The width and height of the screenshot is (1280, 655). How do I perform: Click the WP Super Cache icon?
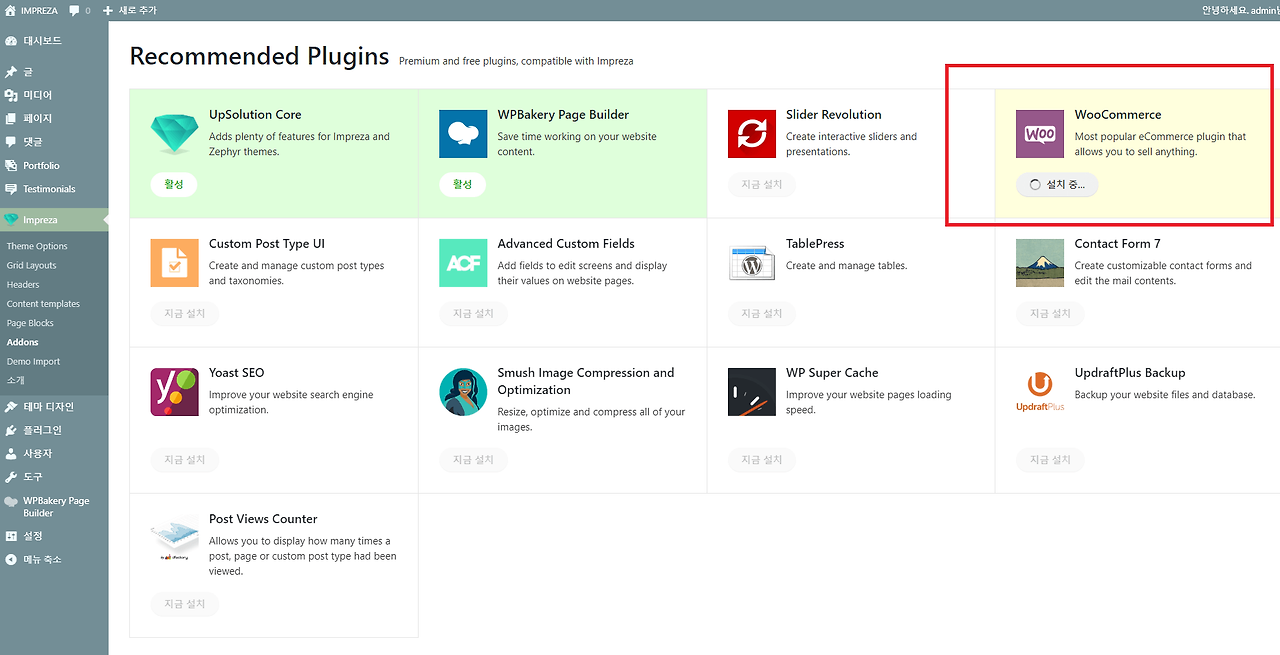click(x=752, y=392)
